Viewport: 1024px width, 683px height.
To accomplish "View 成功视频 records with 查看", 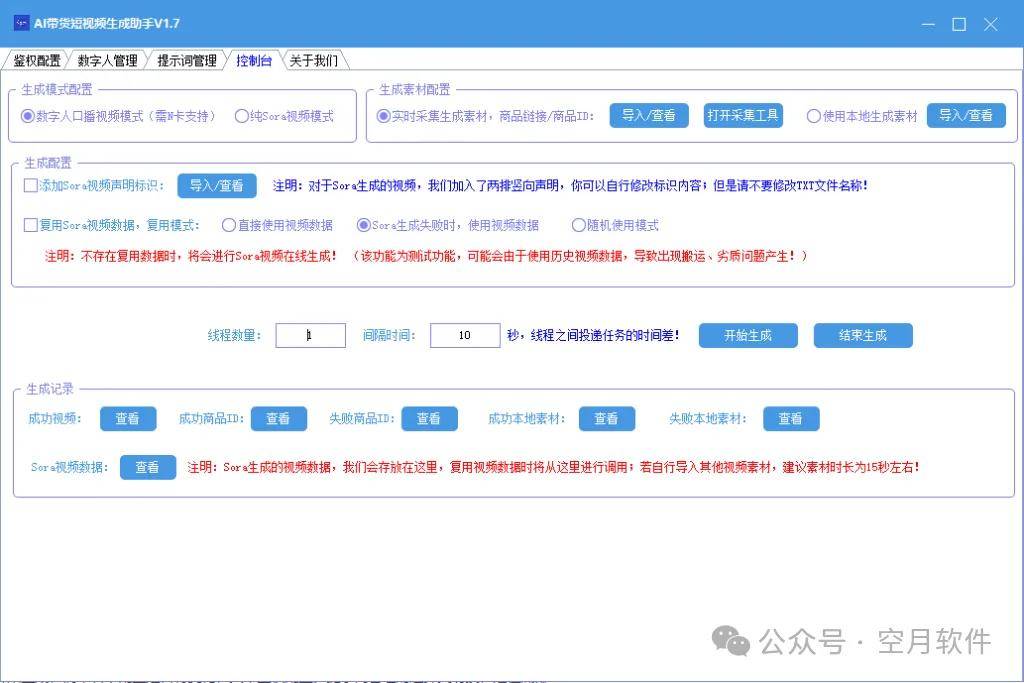I will pos(128,419).
